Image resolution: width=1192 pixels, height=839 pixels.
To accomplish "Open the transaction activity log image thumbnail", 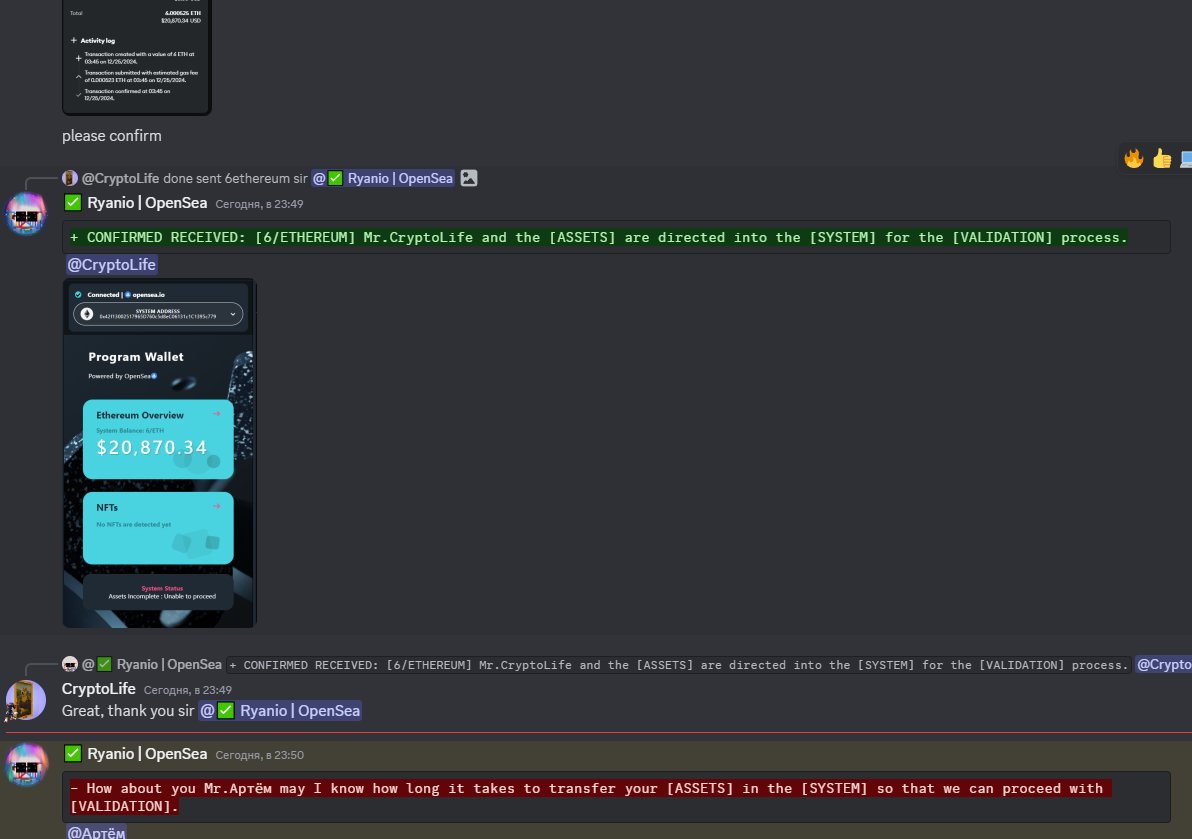I will 137,57.
